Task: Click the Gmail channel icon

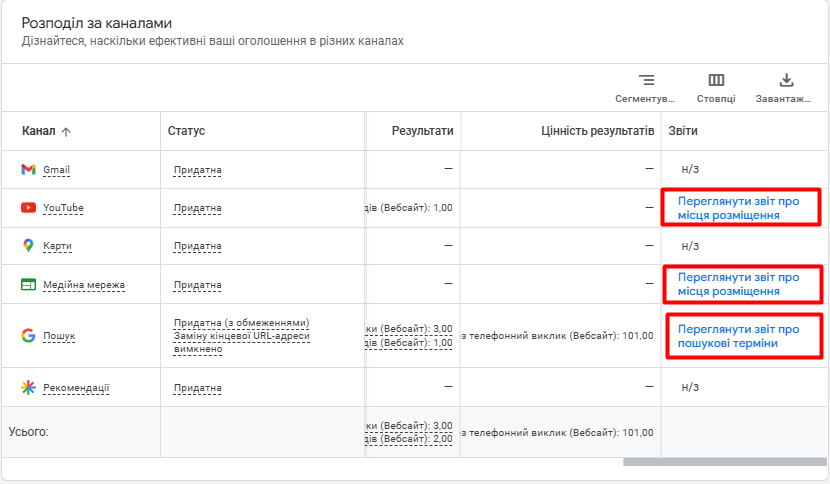Action: click(x=28, y=169)
